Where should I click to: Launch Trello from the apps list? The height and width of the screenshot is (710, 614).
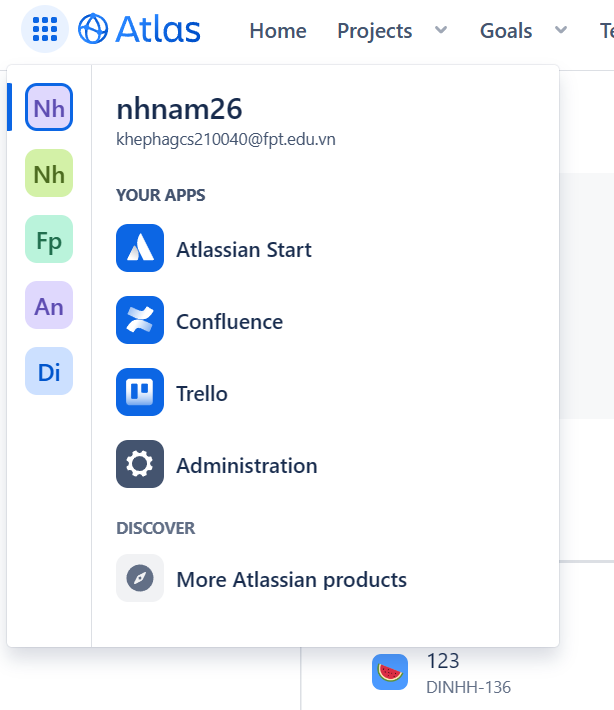point(201,393)
